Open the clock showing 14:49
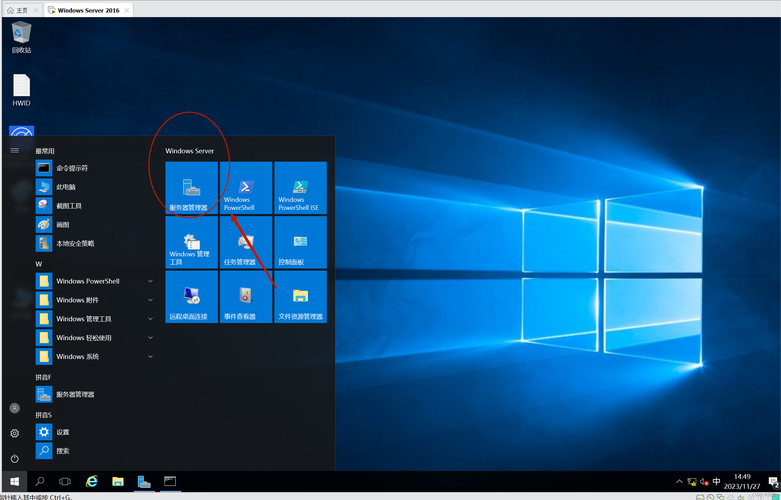Image resolution: width=781 pixels, height=500 pixels. click(742, 482)
